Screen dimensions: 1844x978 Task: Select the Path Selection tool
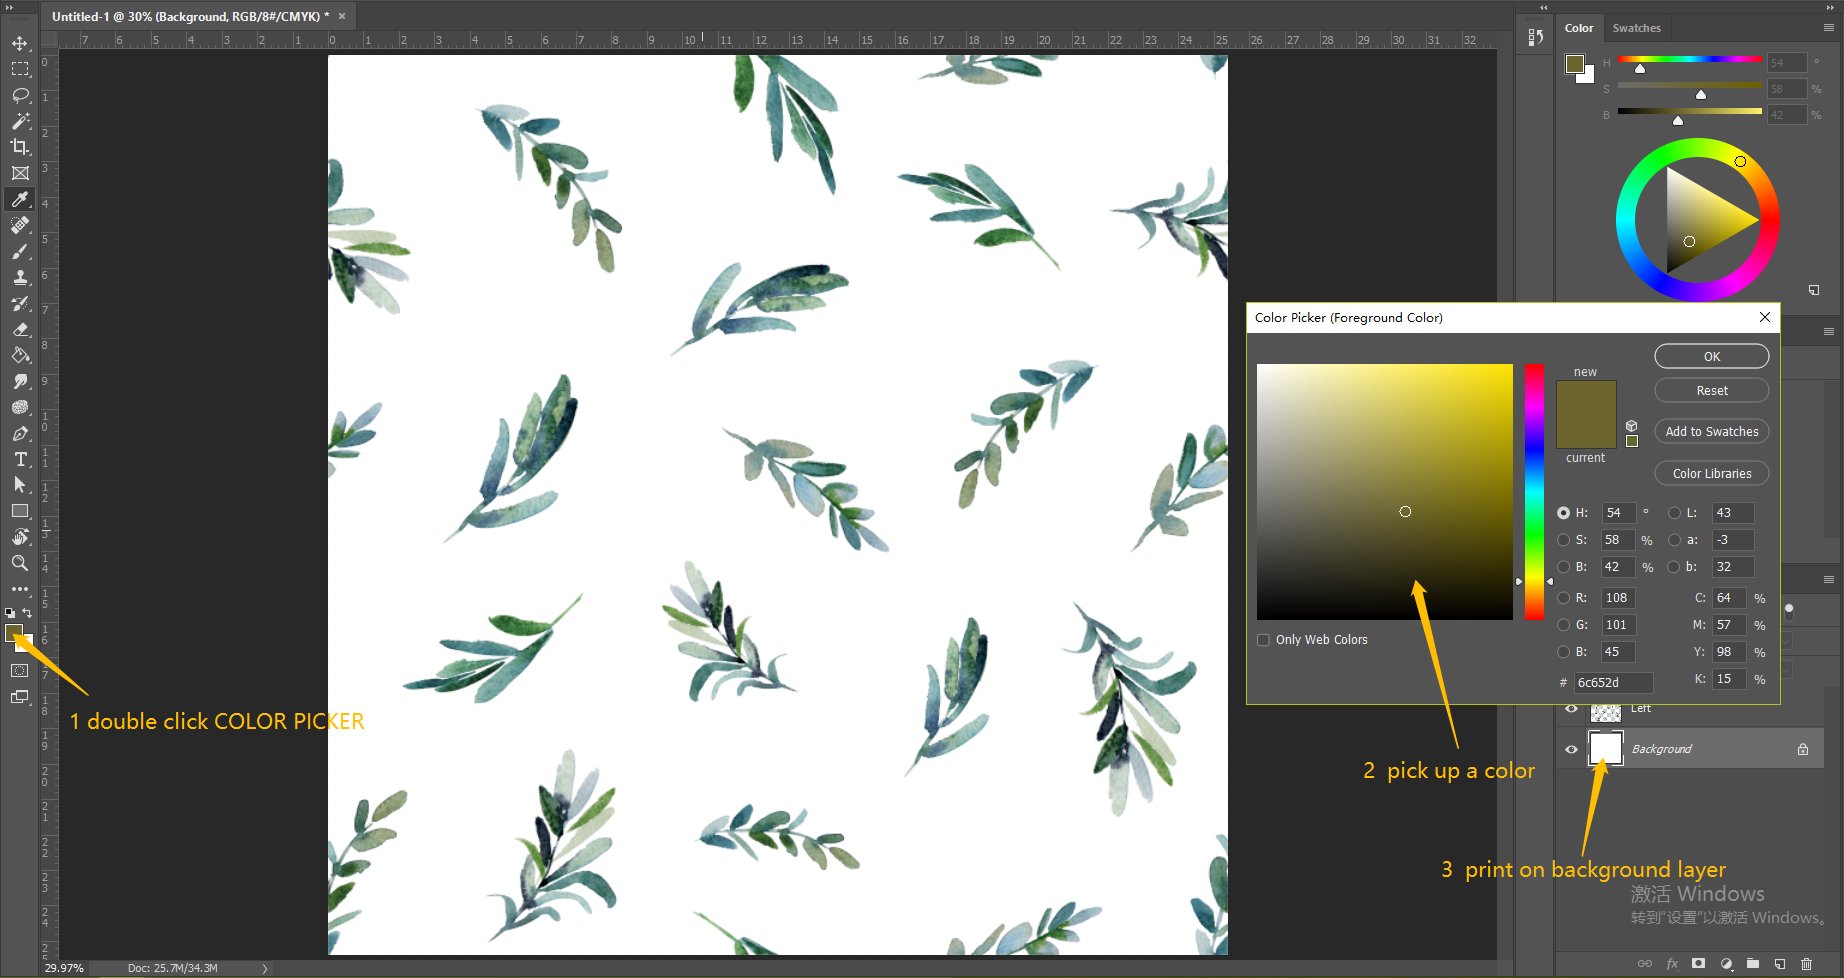(x=20, y=485)
